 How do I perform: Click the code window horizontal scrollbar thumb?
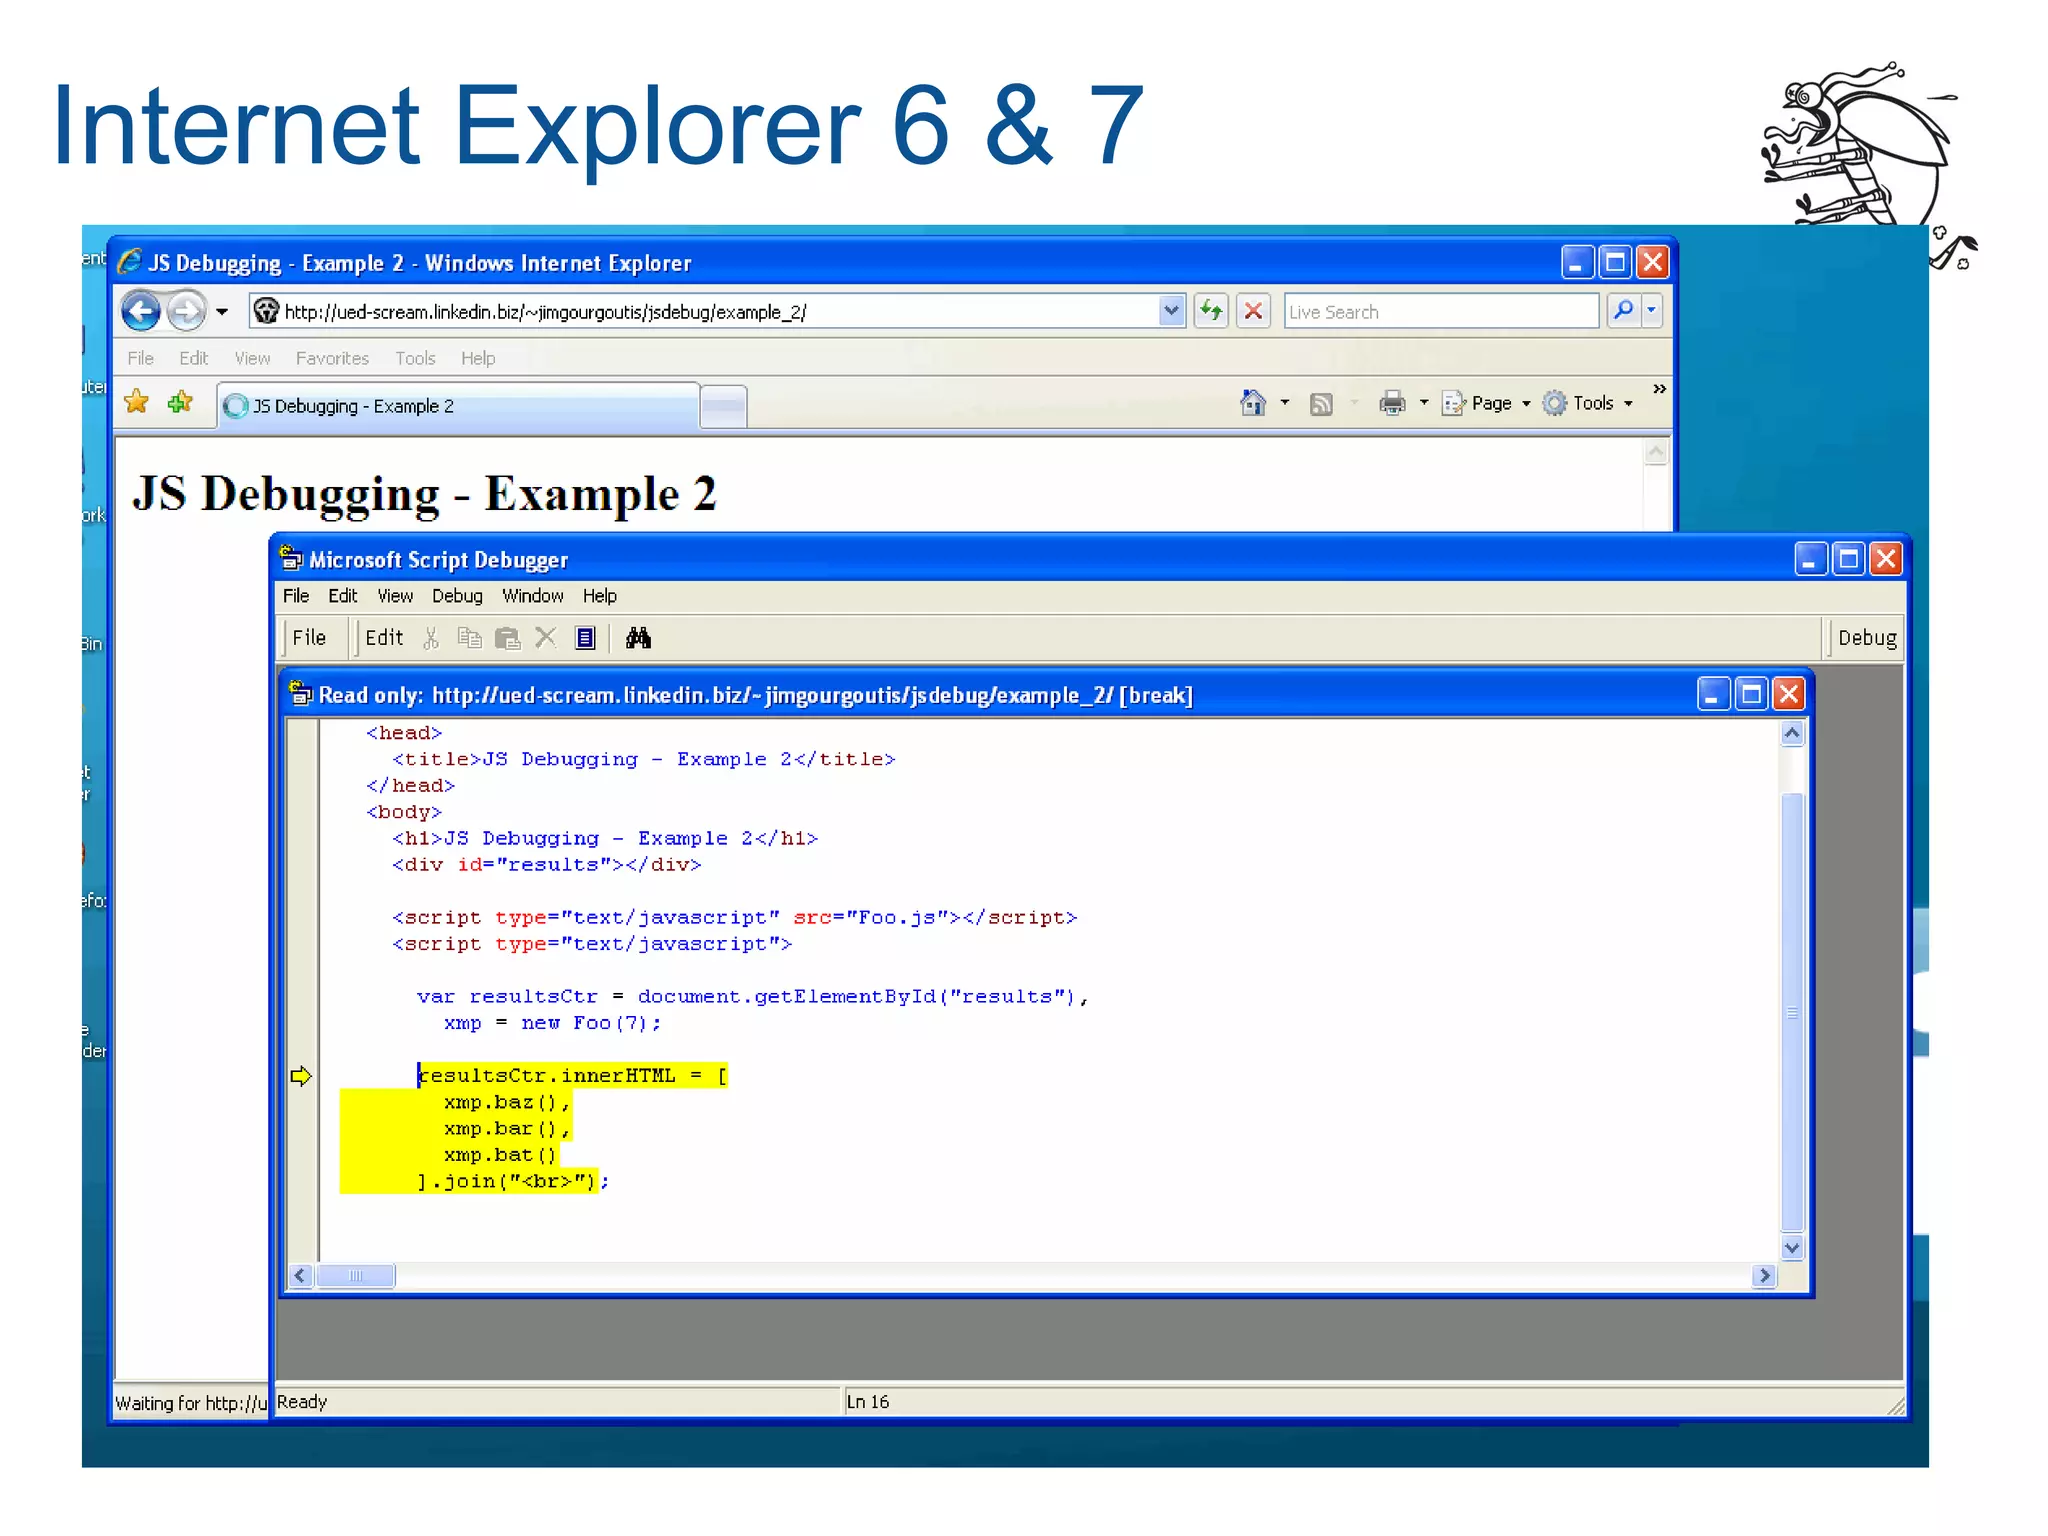pyautogui.click(x=355, y=1275)
